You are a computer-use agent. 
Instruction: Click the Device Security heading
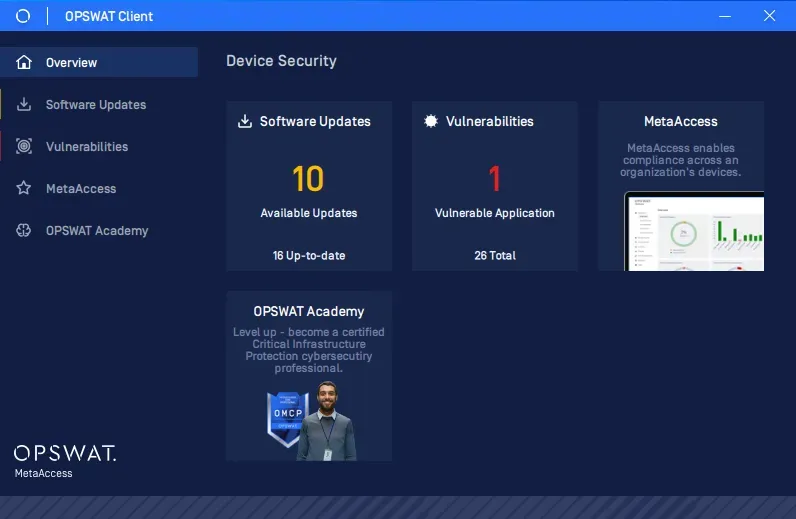tap(281, 61)
